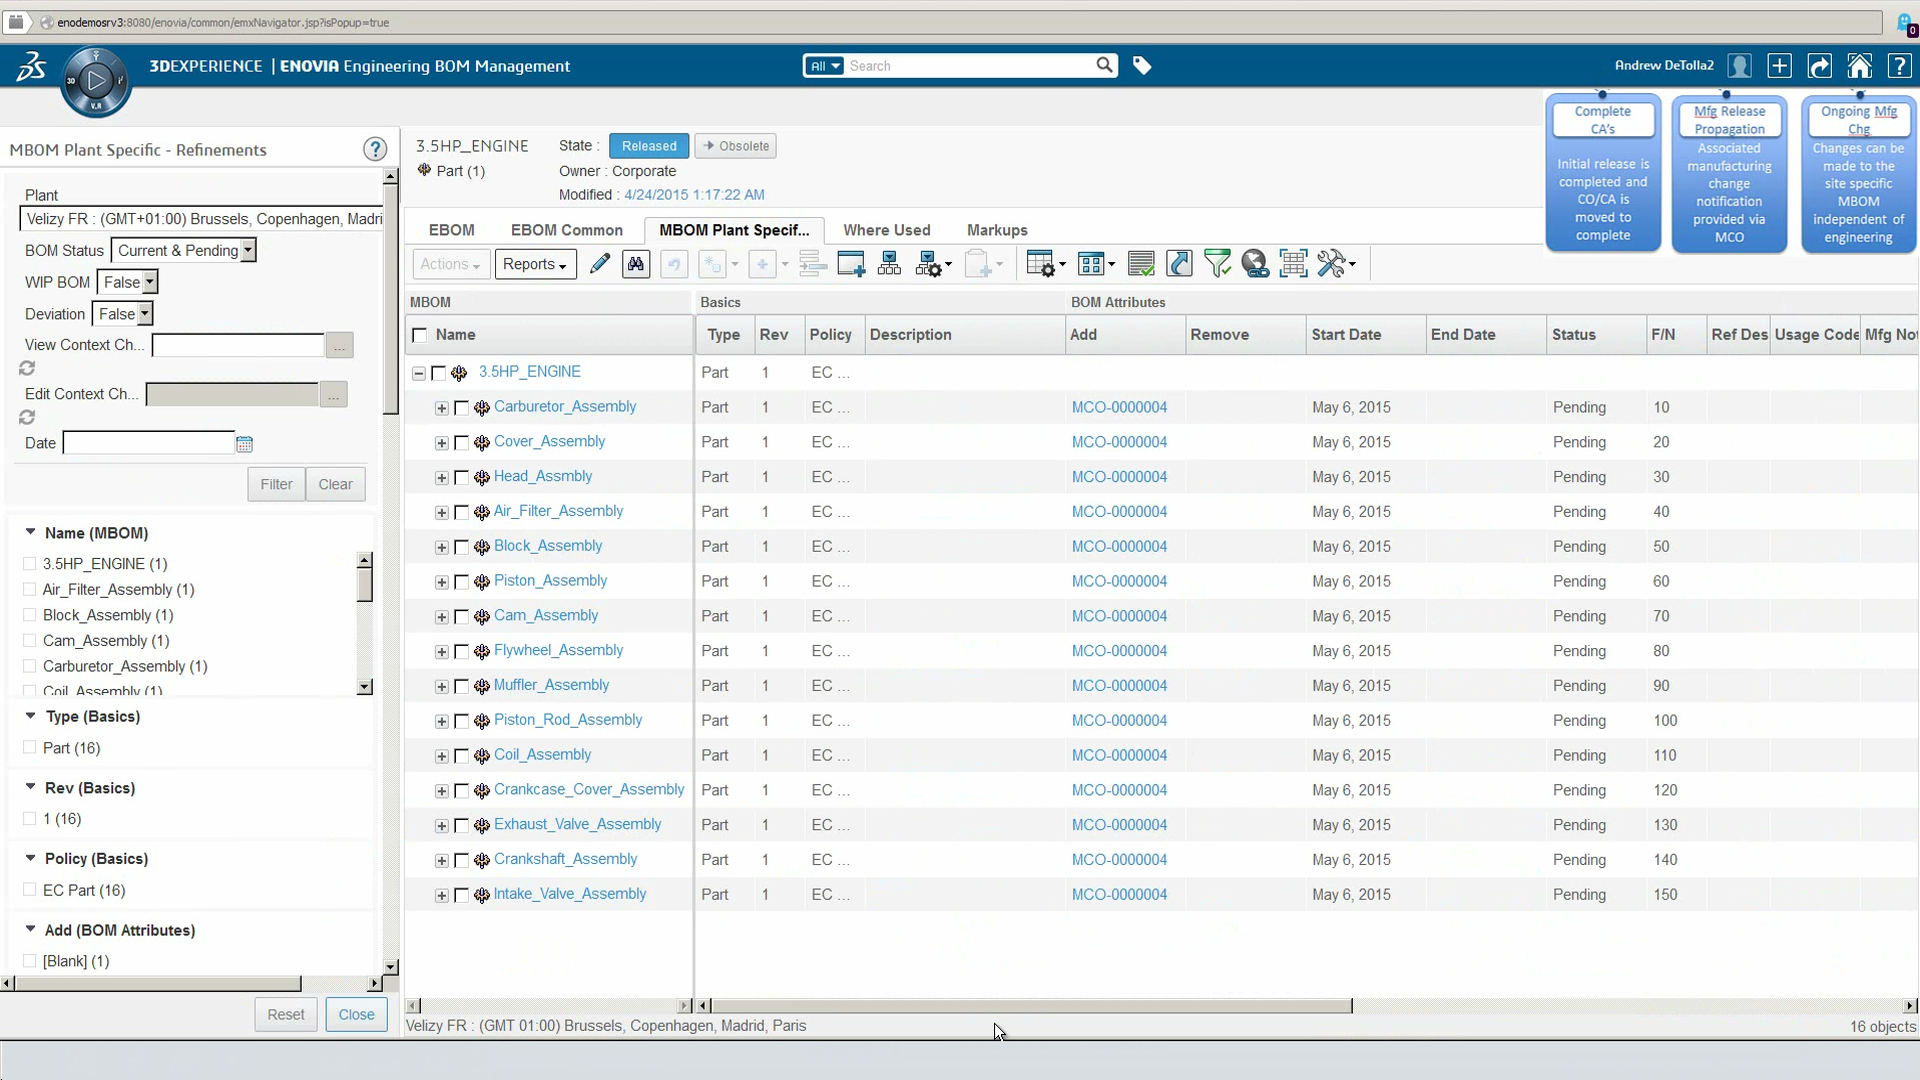
Task: Select the MBOM Plant Specific tab
Action: [734, 230]
